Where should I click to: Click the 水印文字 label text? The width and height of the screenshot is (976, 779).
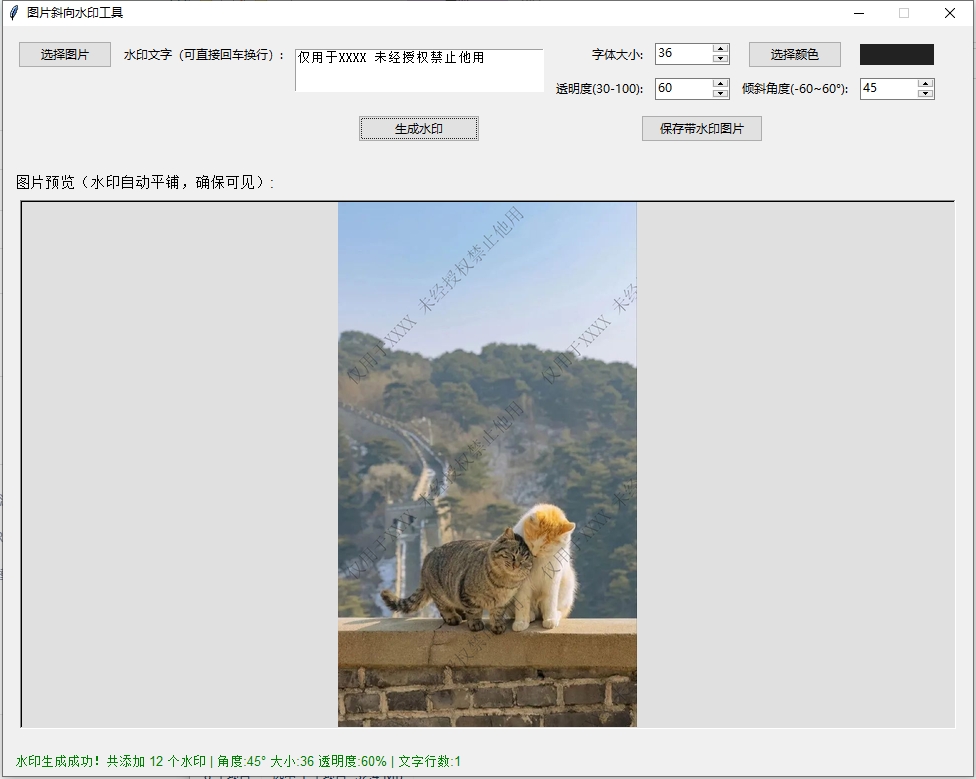click(x=204, y=55)
